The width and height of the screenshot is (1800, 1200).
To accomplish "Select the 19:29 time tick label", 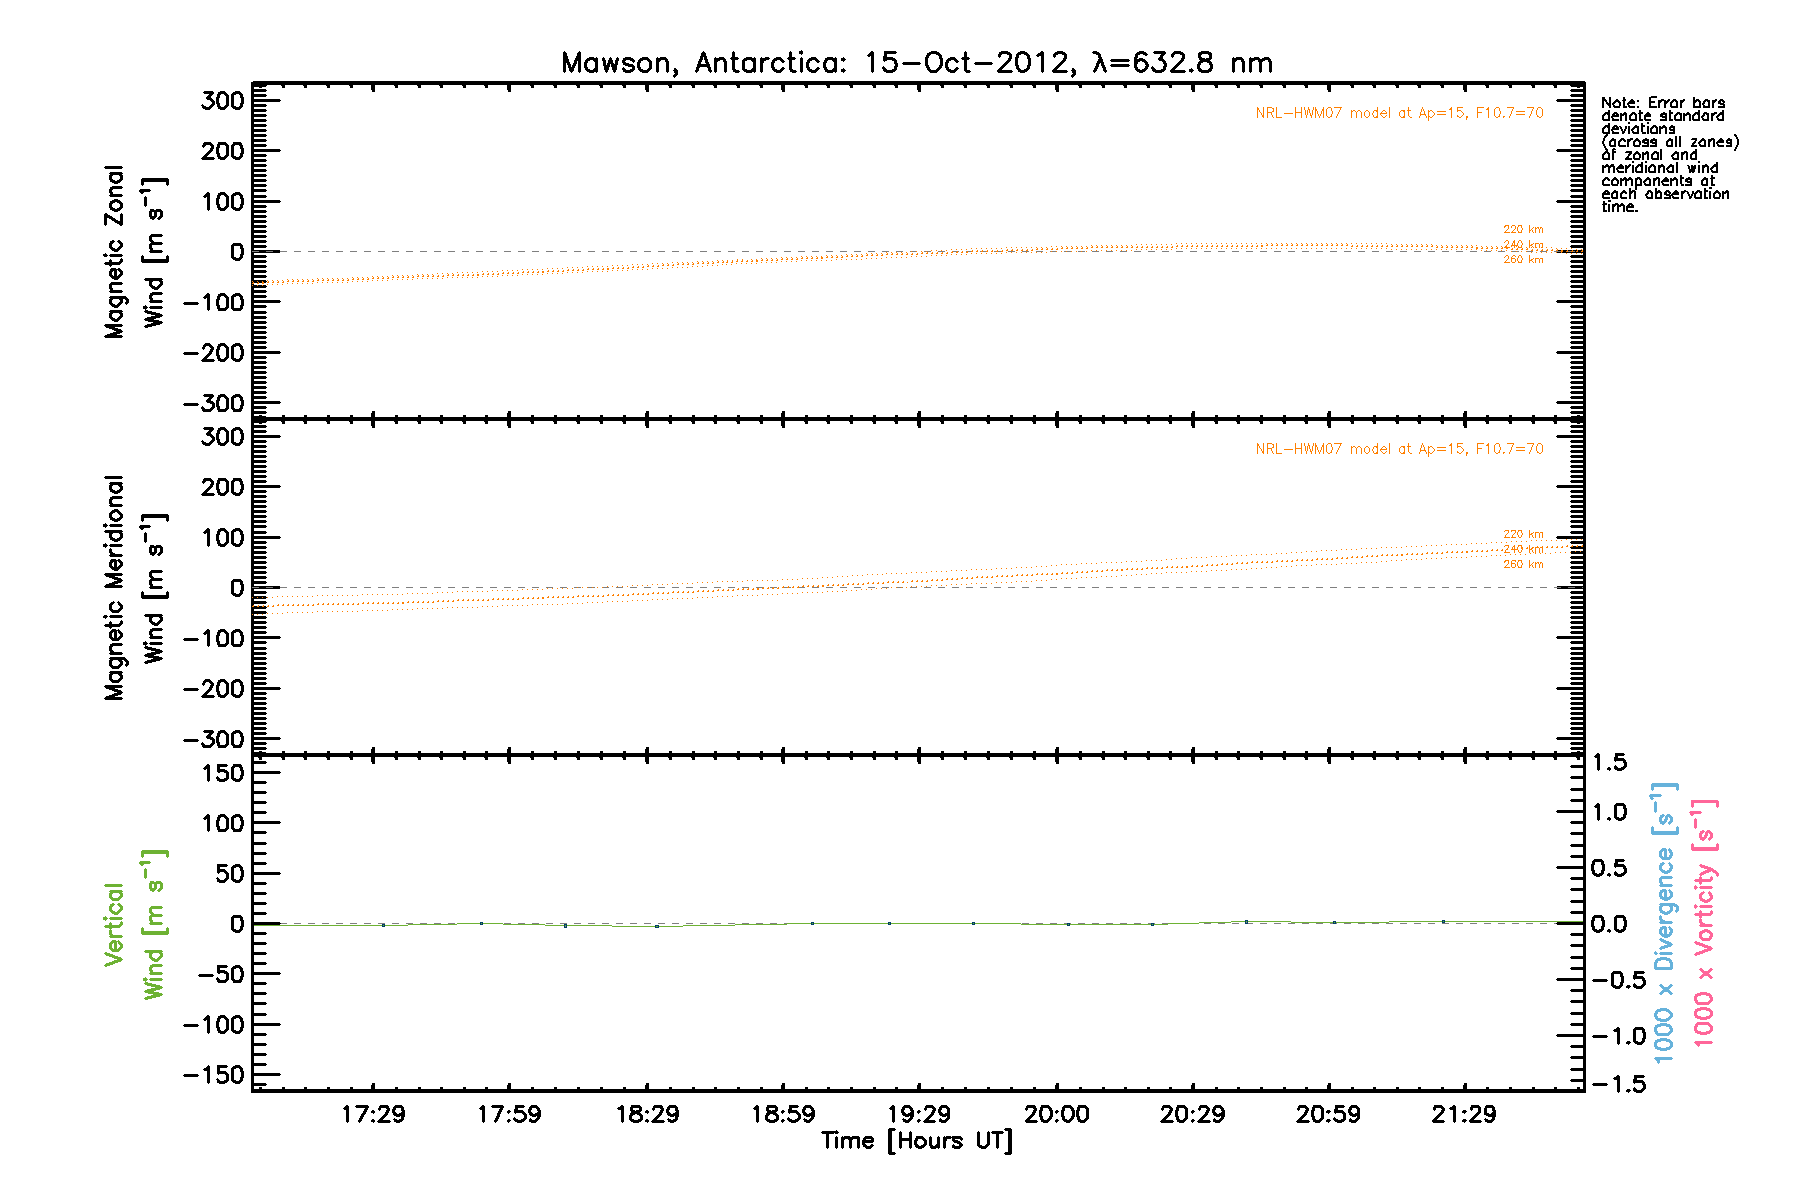I will pos(919,1114).
